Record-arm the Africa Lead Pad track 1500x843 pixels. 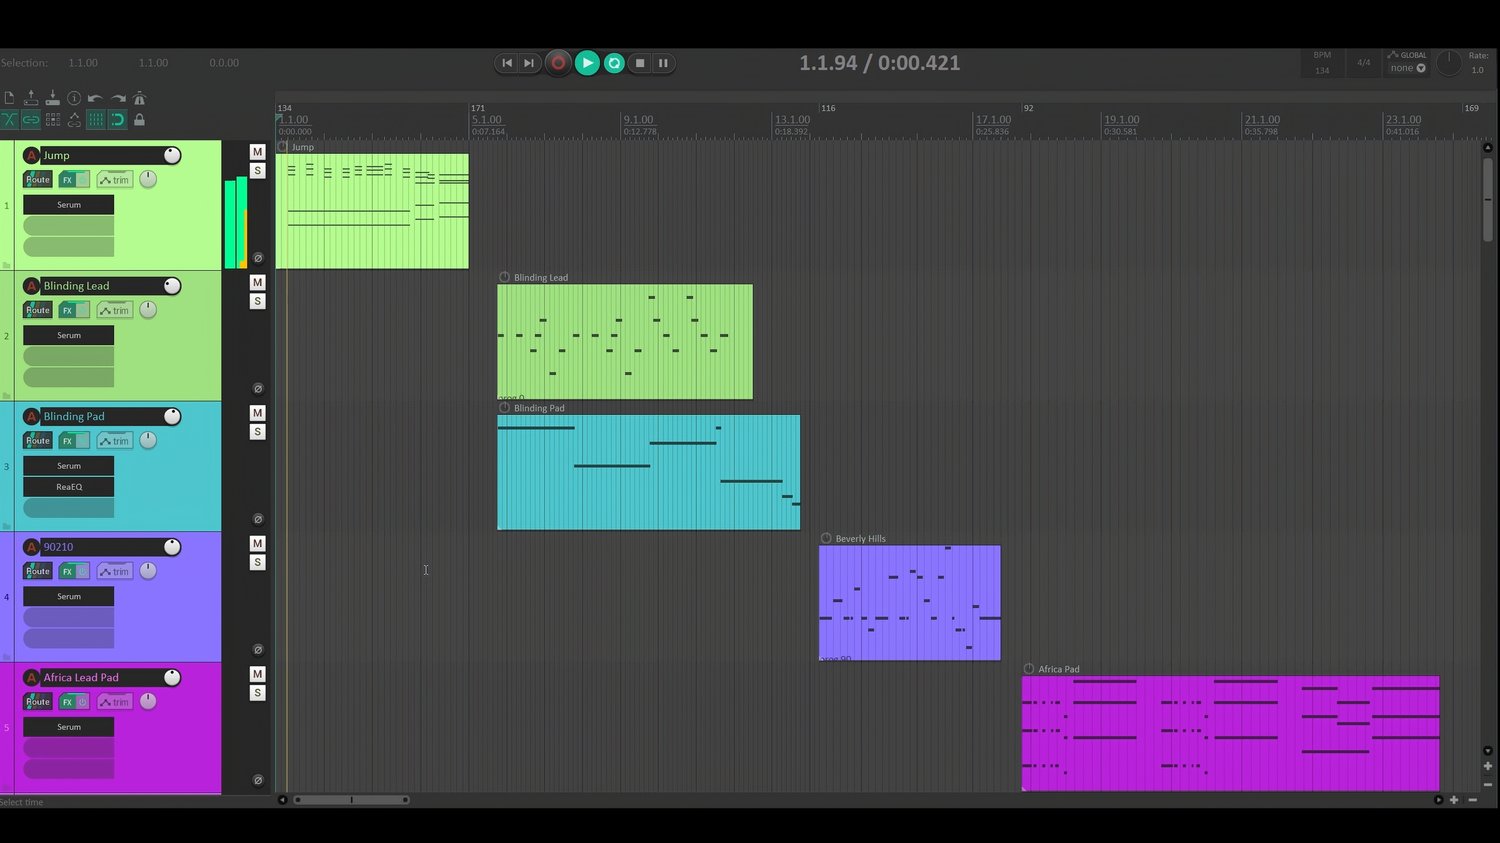tap(31, 677)
